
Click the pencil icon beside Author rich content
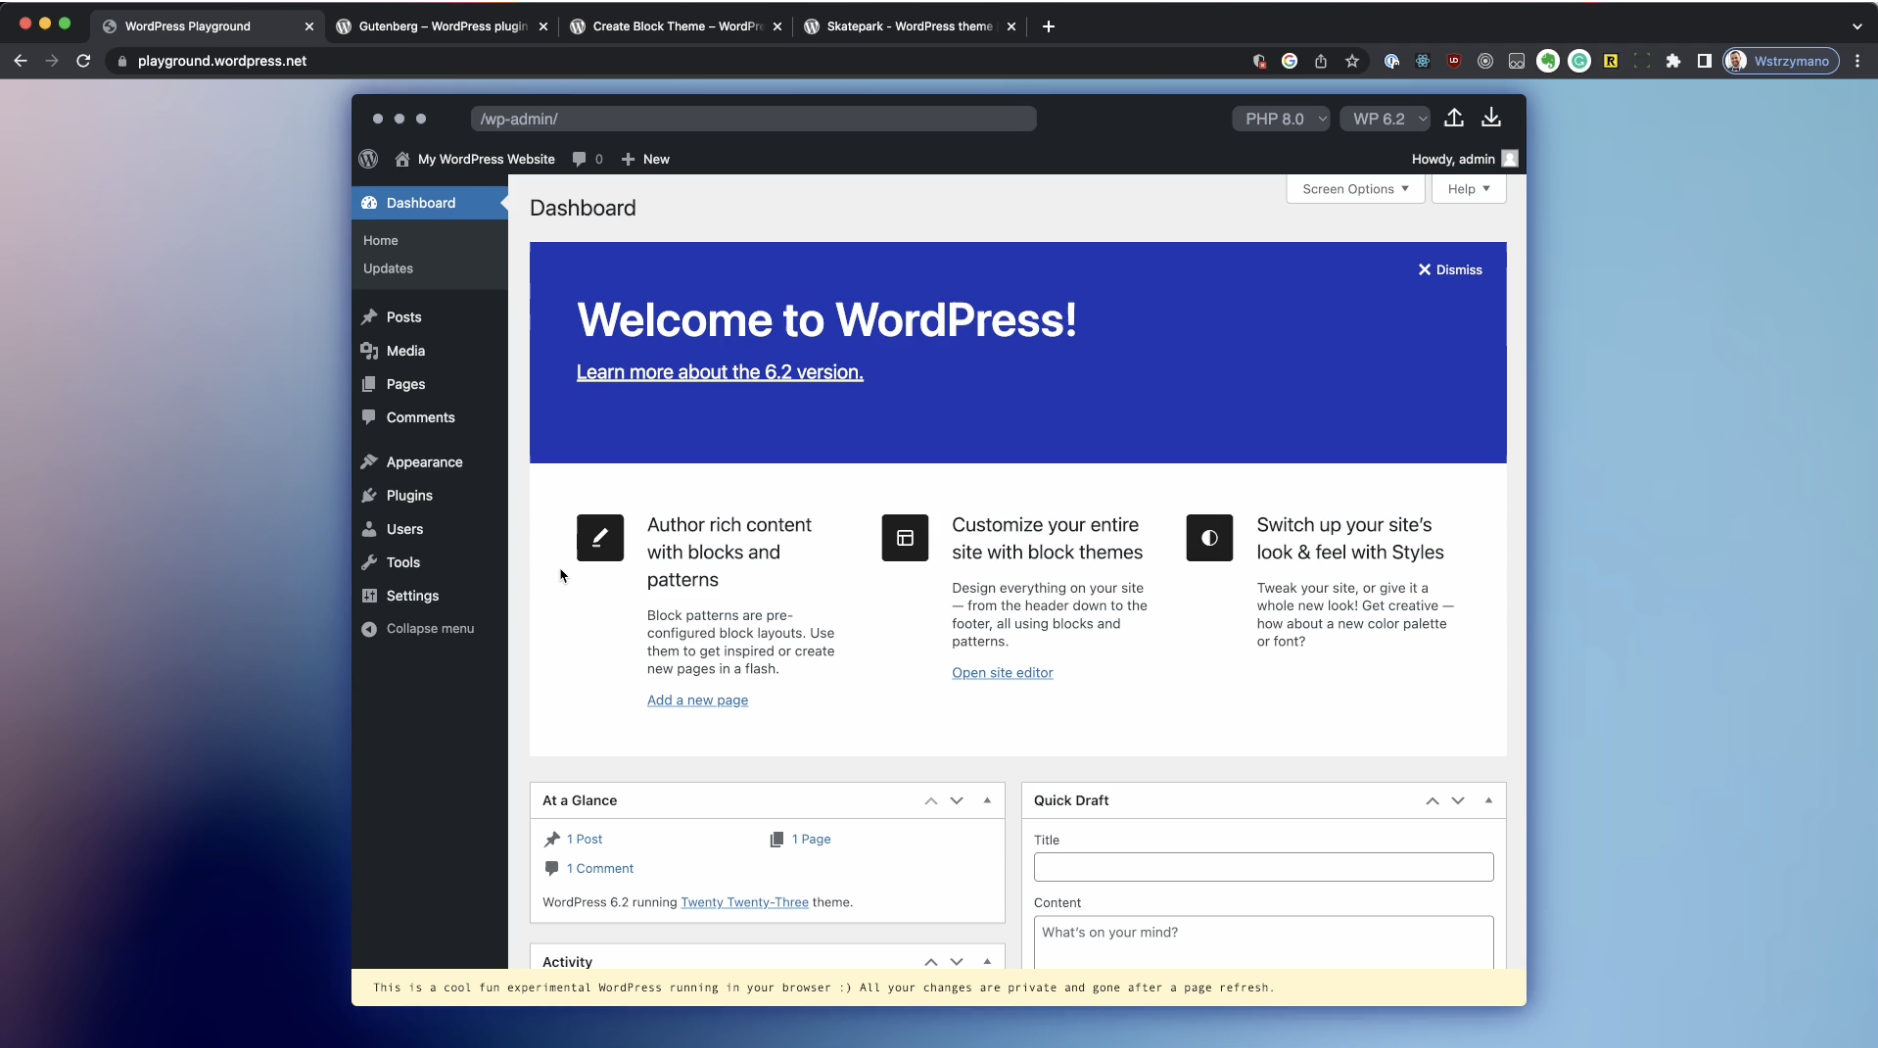(600, 538)
